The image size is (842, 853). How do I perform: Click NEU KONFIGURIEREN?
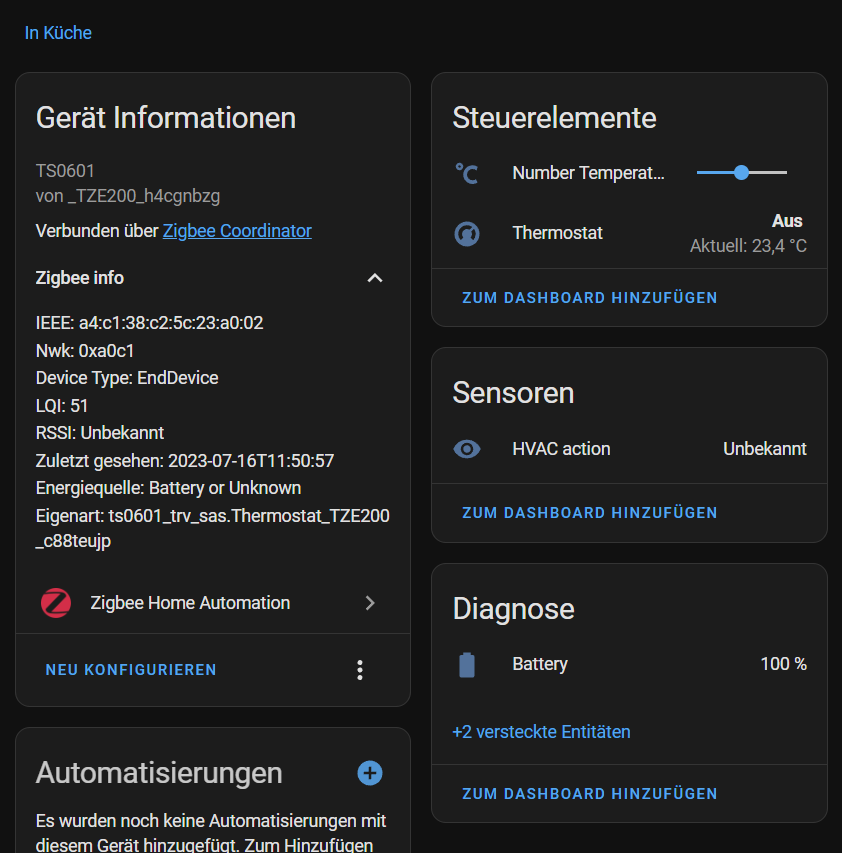pyautogui.click(x=131, y=670)
